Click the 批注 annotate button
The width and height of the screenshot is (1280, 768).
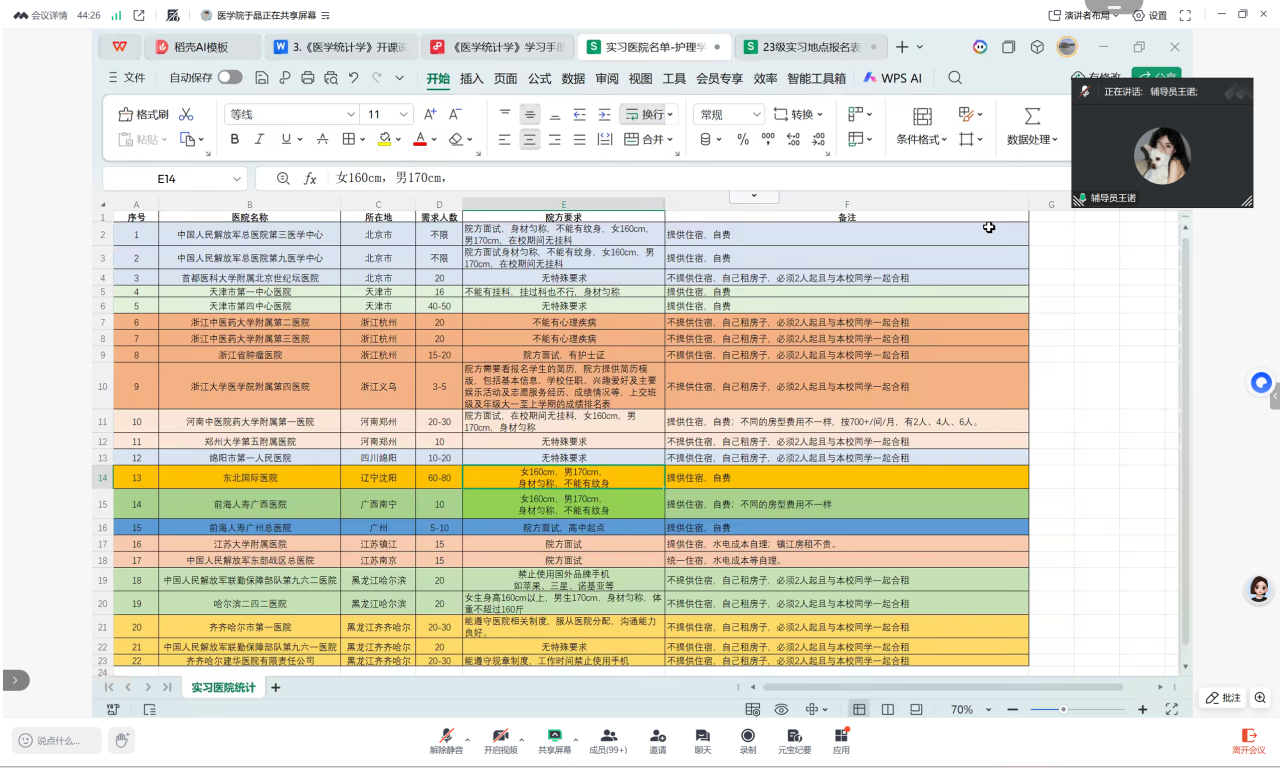1223,698
